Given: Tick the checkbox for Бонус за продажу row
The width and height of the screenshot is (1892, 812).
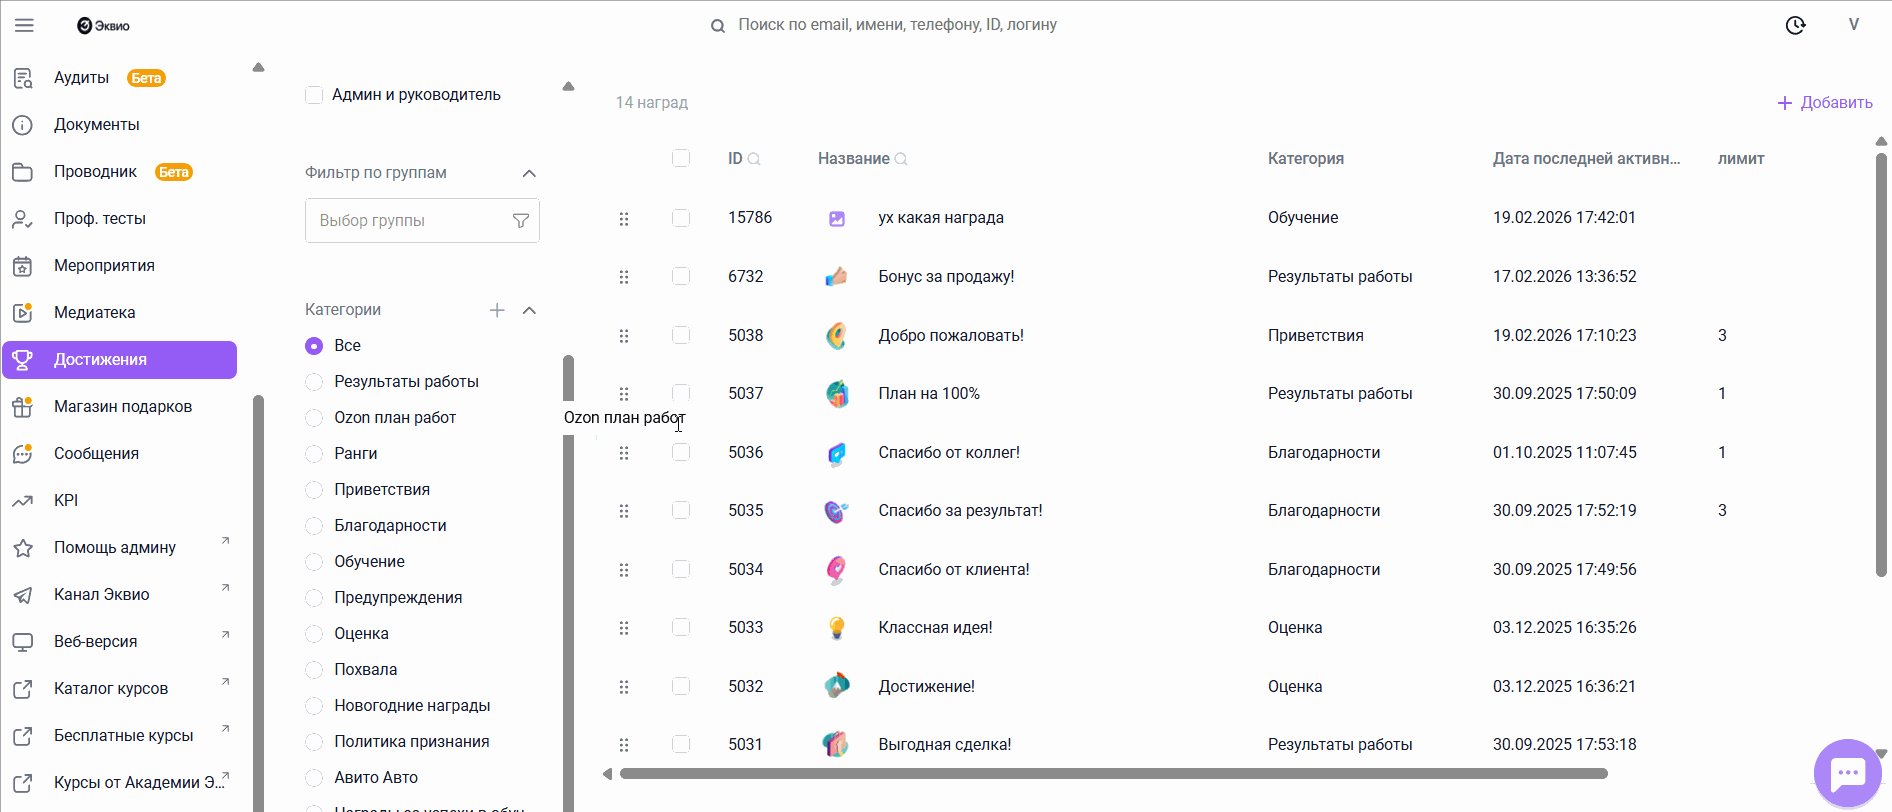Looking at the screenshot, I should [681, 276].
